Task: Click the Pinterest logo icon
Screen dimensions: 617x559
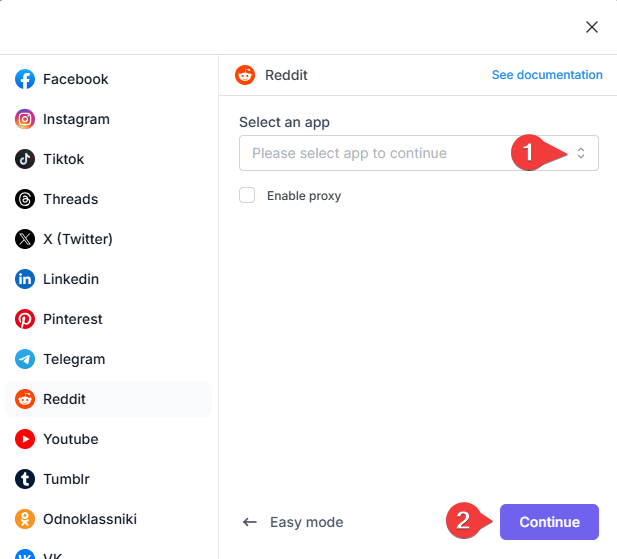Action: pyautogui.click(x=25, y=319)
